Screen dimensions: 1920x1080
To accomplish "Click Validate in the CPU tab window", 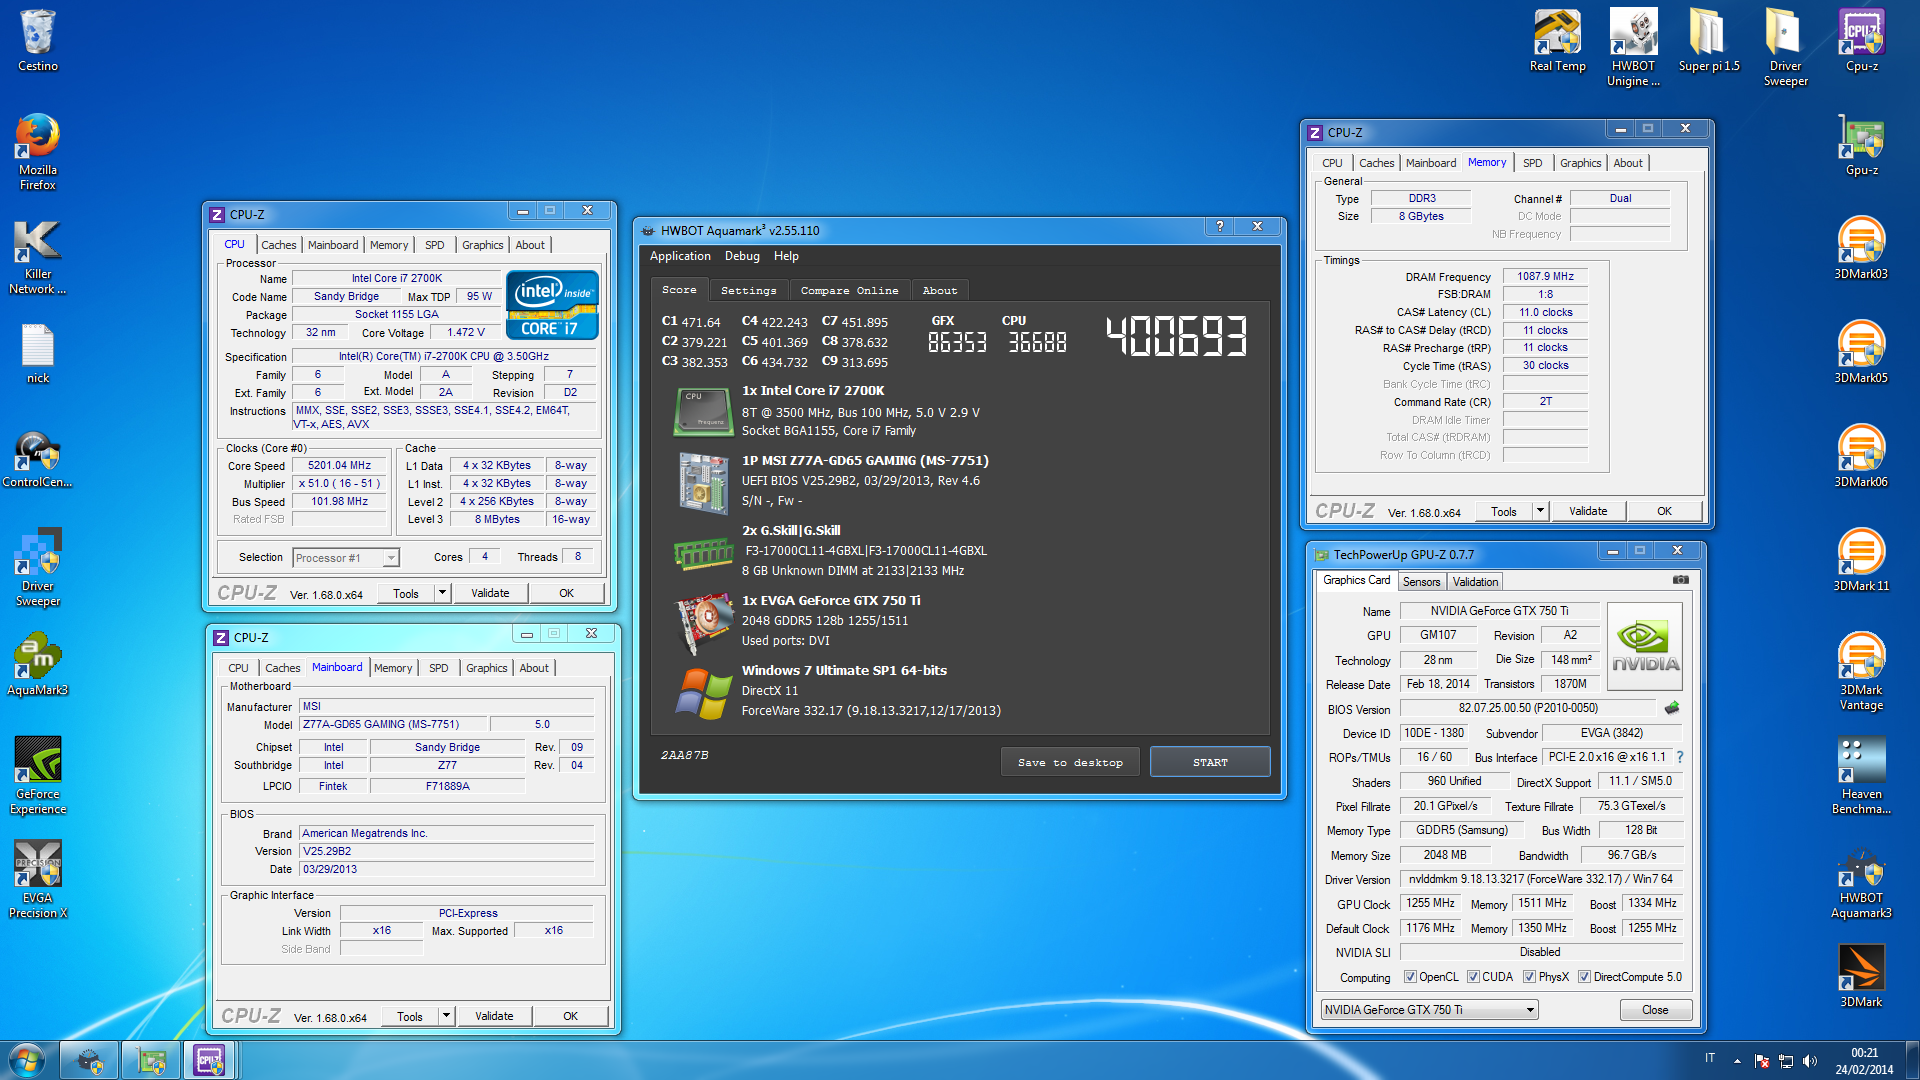I will click(x=490, y=593).
